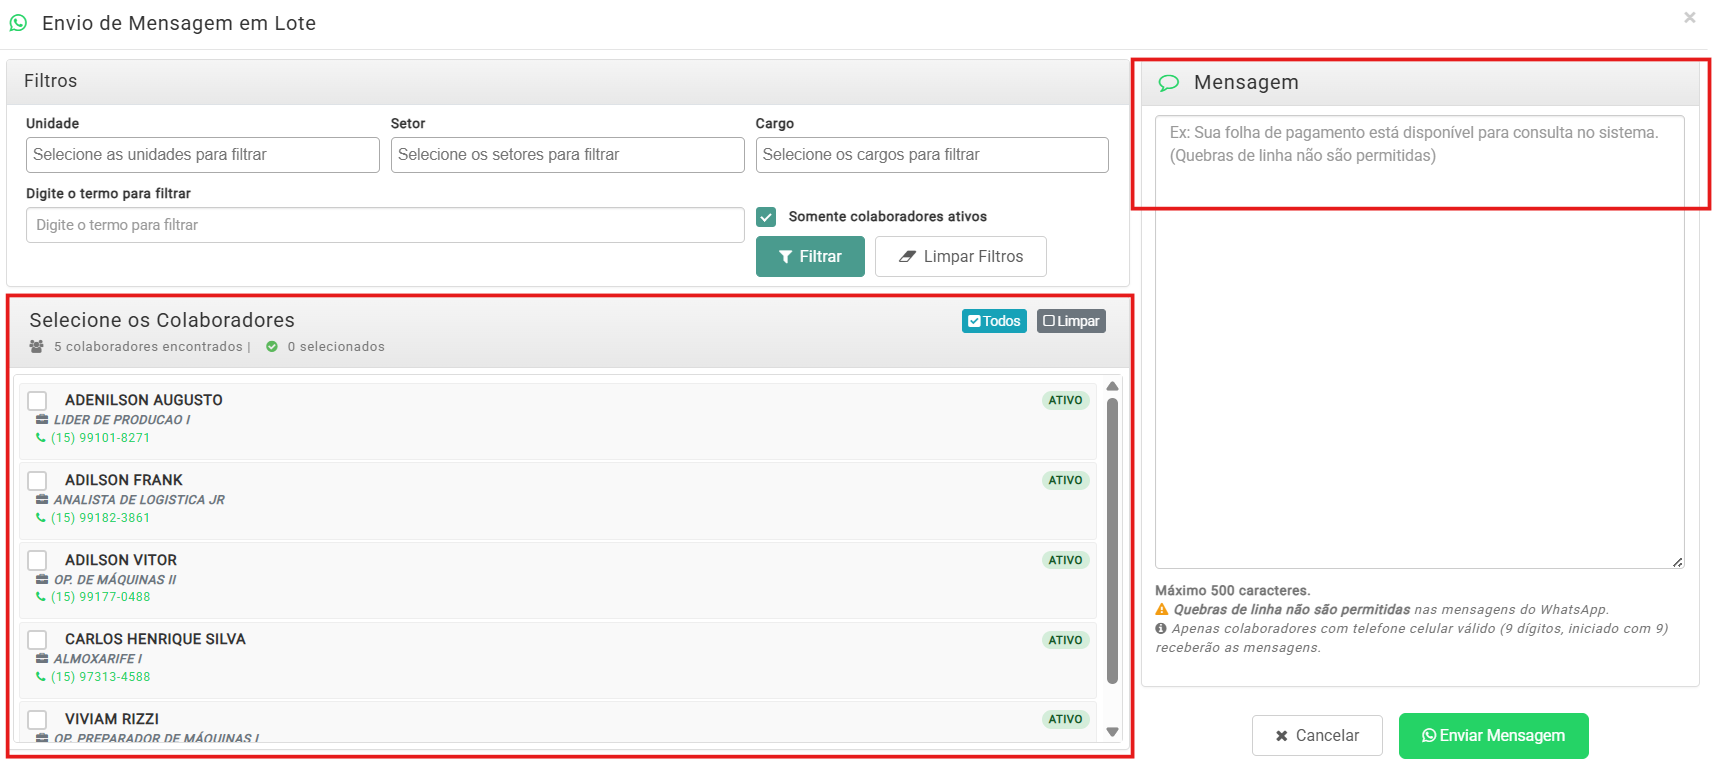Image resolution: width=1712 pixels, height=766 pixels.
Task: Click the WhatsApp icon in the dialog title
Action: point(18,23)
